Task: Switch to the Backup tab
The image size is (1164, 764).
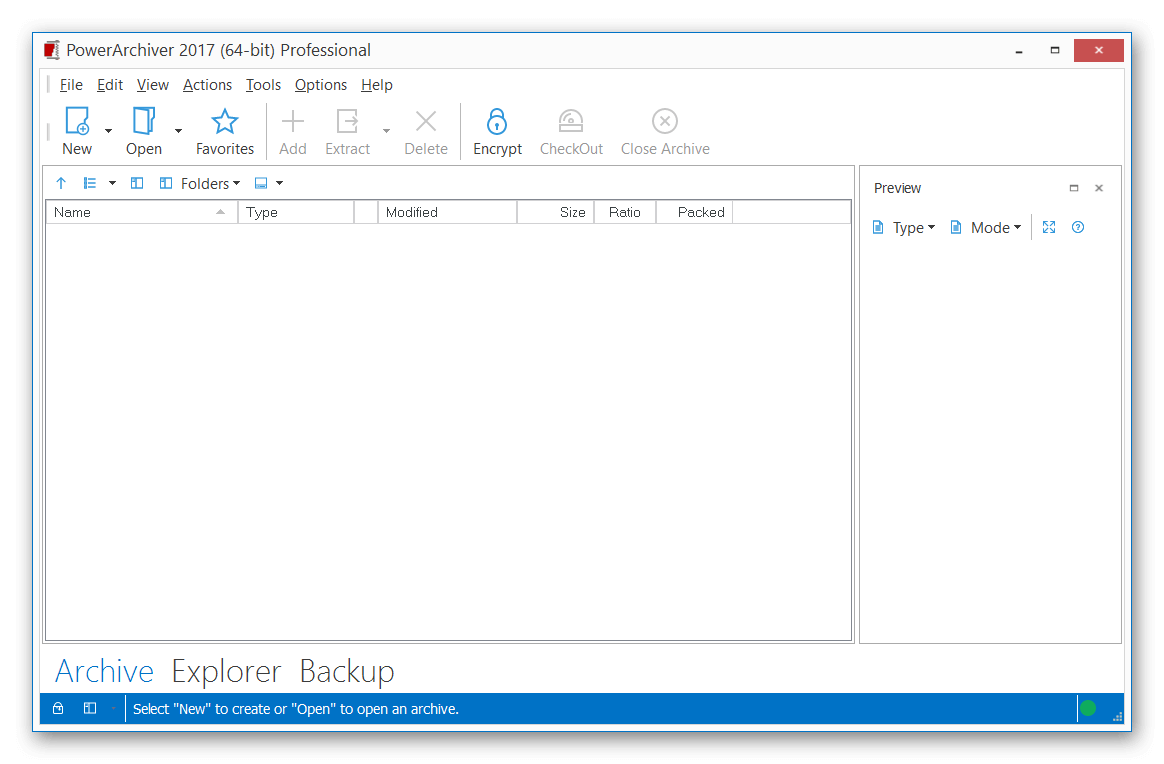Action: [347, 671]
